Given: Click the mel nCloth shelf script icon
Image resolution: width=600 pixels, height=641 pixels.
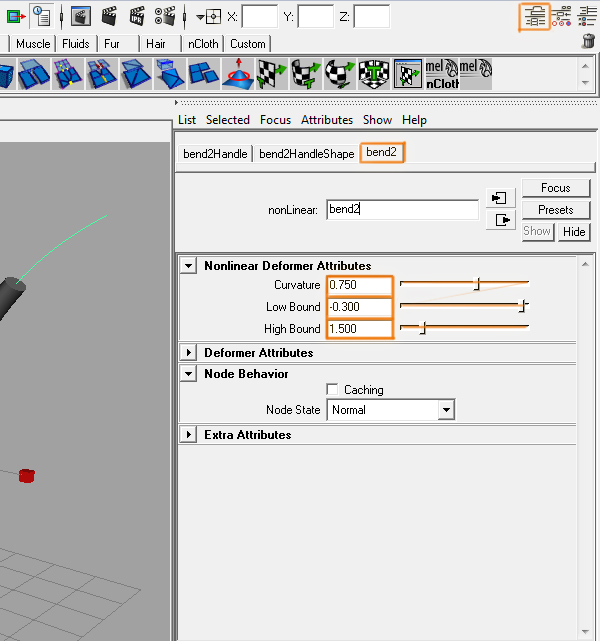Looking at the screenshot, I should tap(441, 73).
